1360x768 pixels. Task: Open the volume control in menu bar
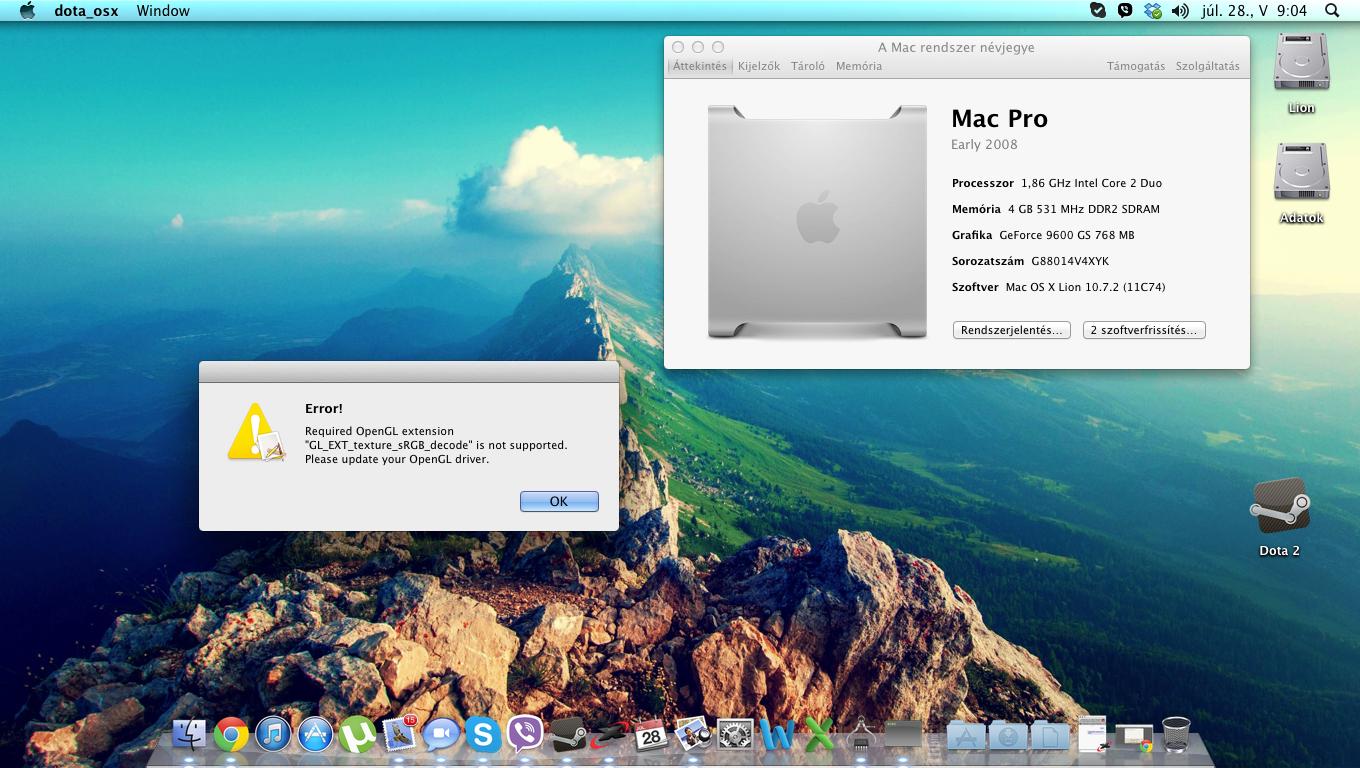1180,10
